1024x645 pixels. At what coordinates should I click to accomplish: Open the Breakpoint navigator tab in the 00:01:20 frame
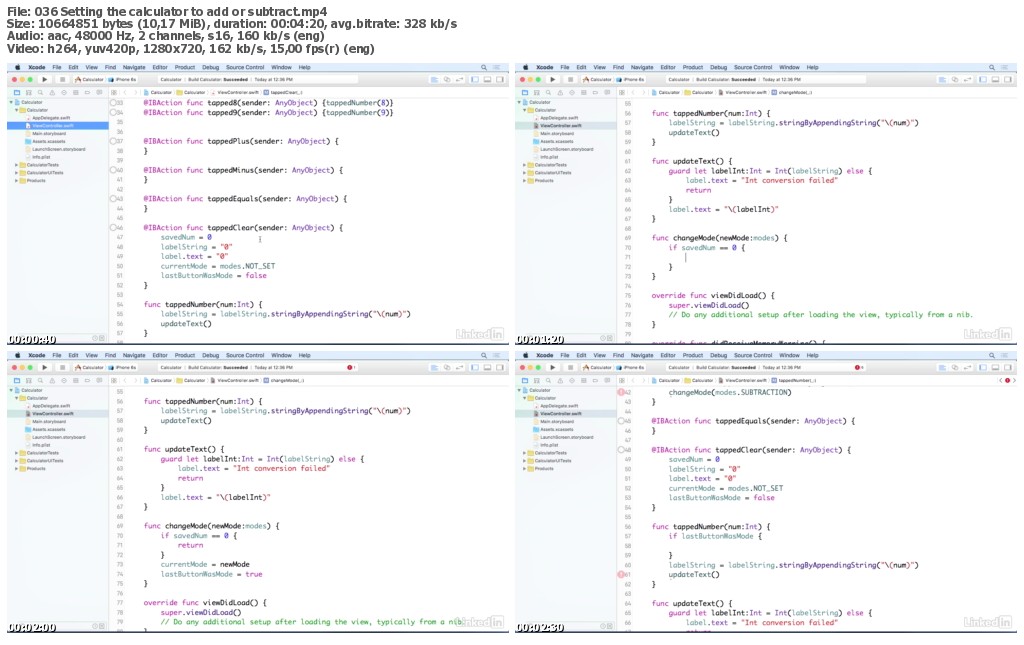point(595,93)
